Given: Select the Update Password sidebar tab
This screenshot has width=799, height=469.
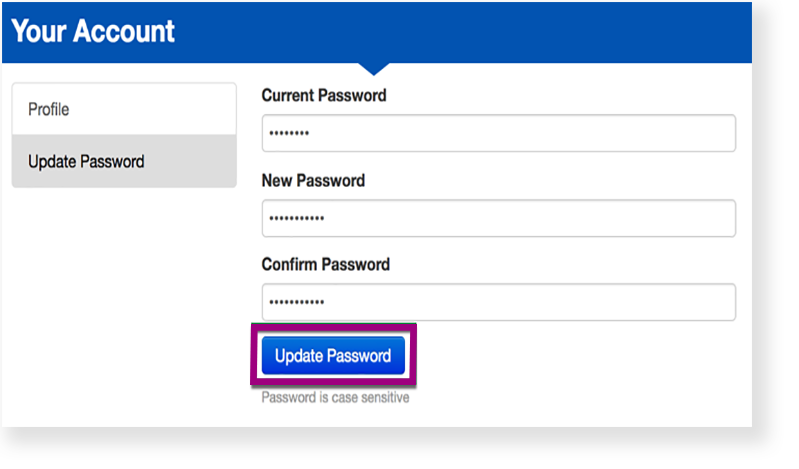Looking at the screenshot, I should pos(123,161).
